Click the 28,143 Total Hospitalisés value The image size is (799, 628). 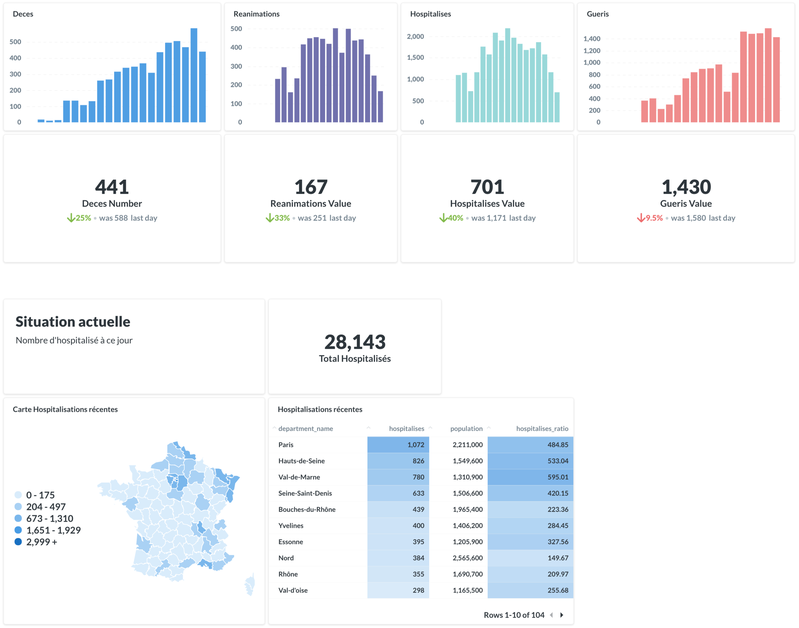[354, 342]
